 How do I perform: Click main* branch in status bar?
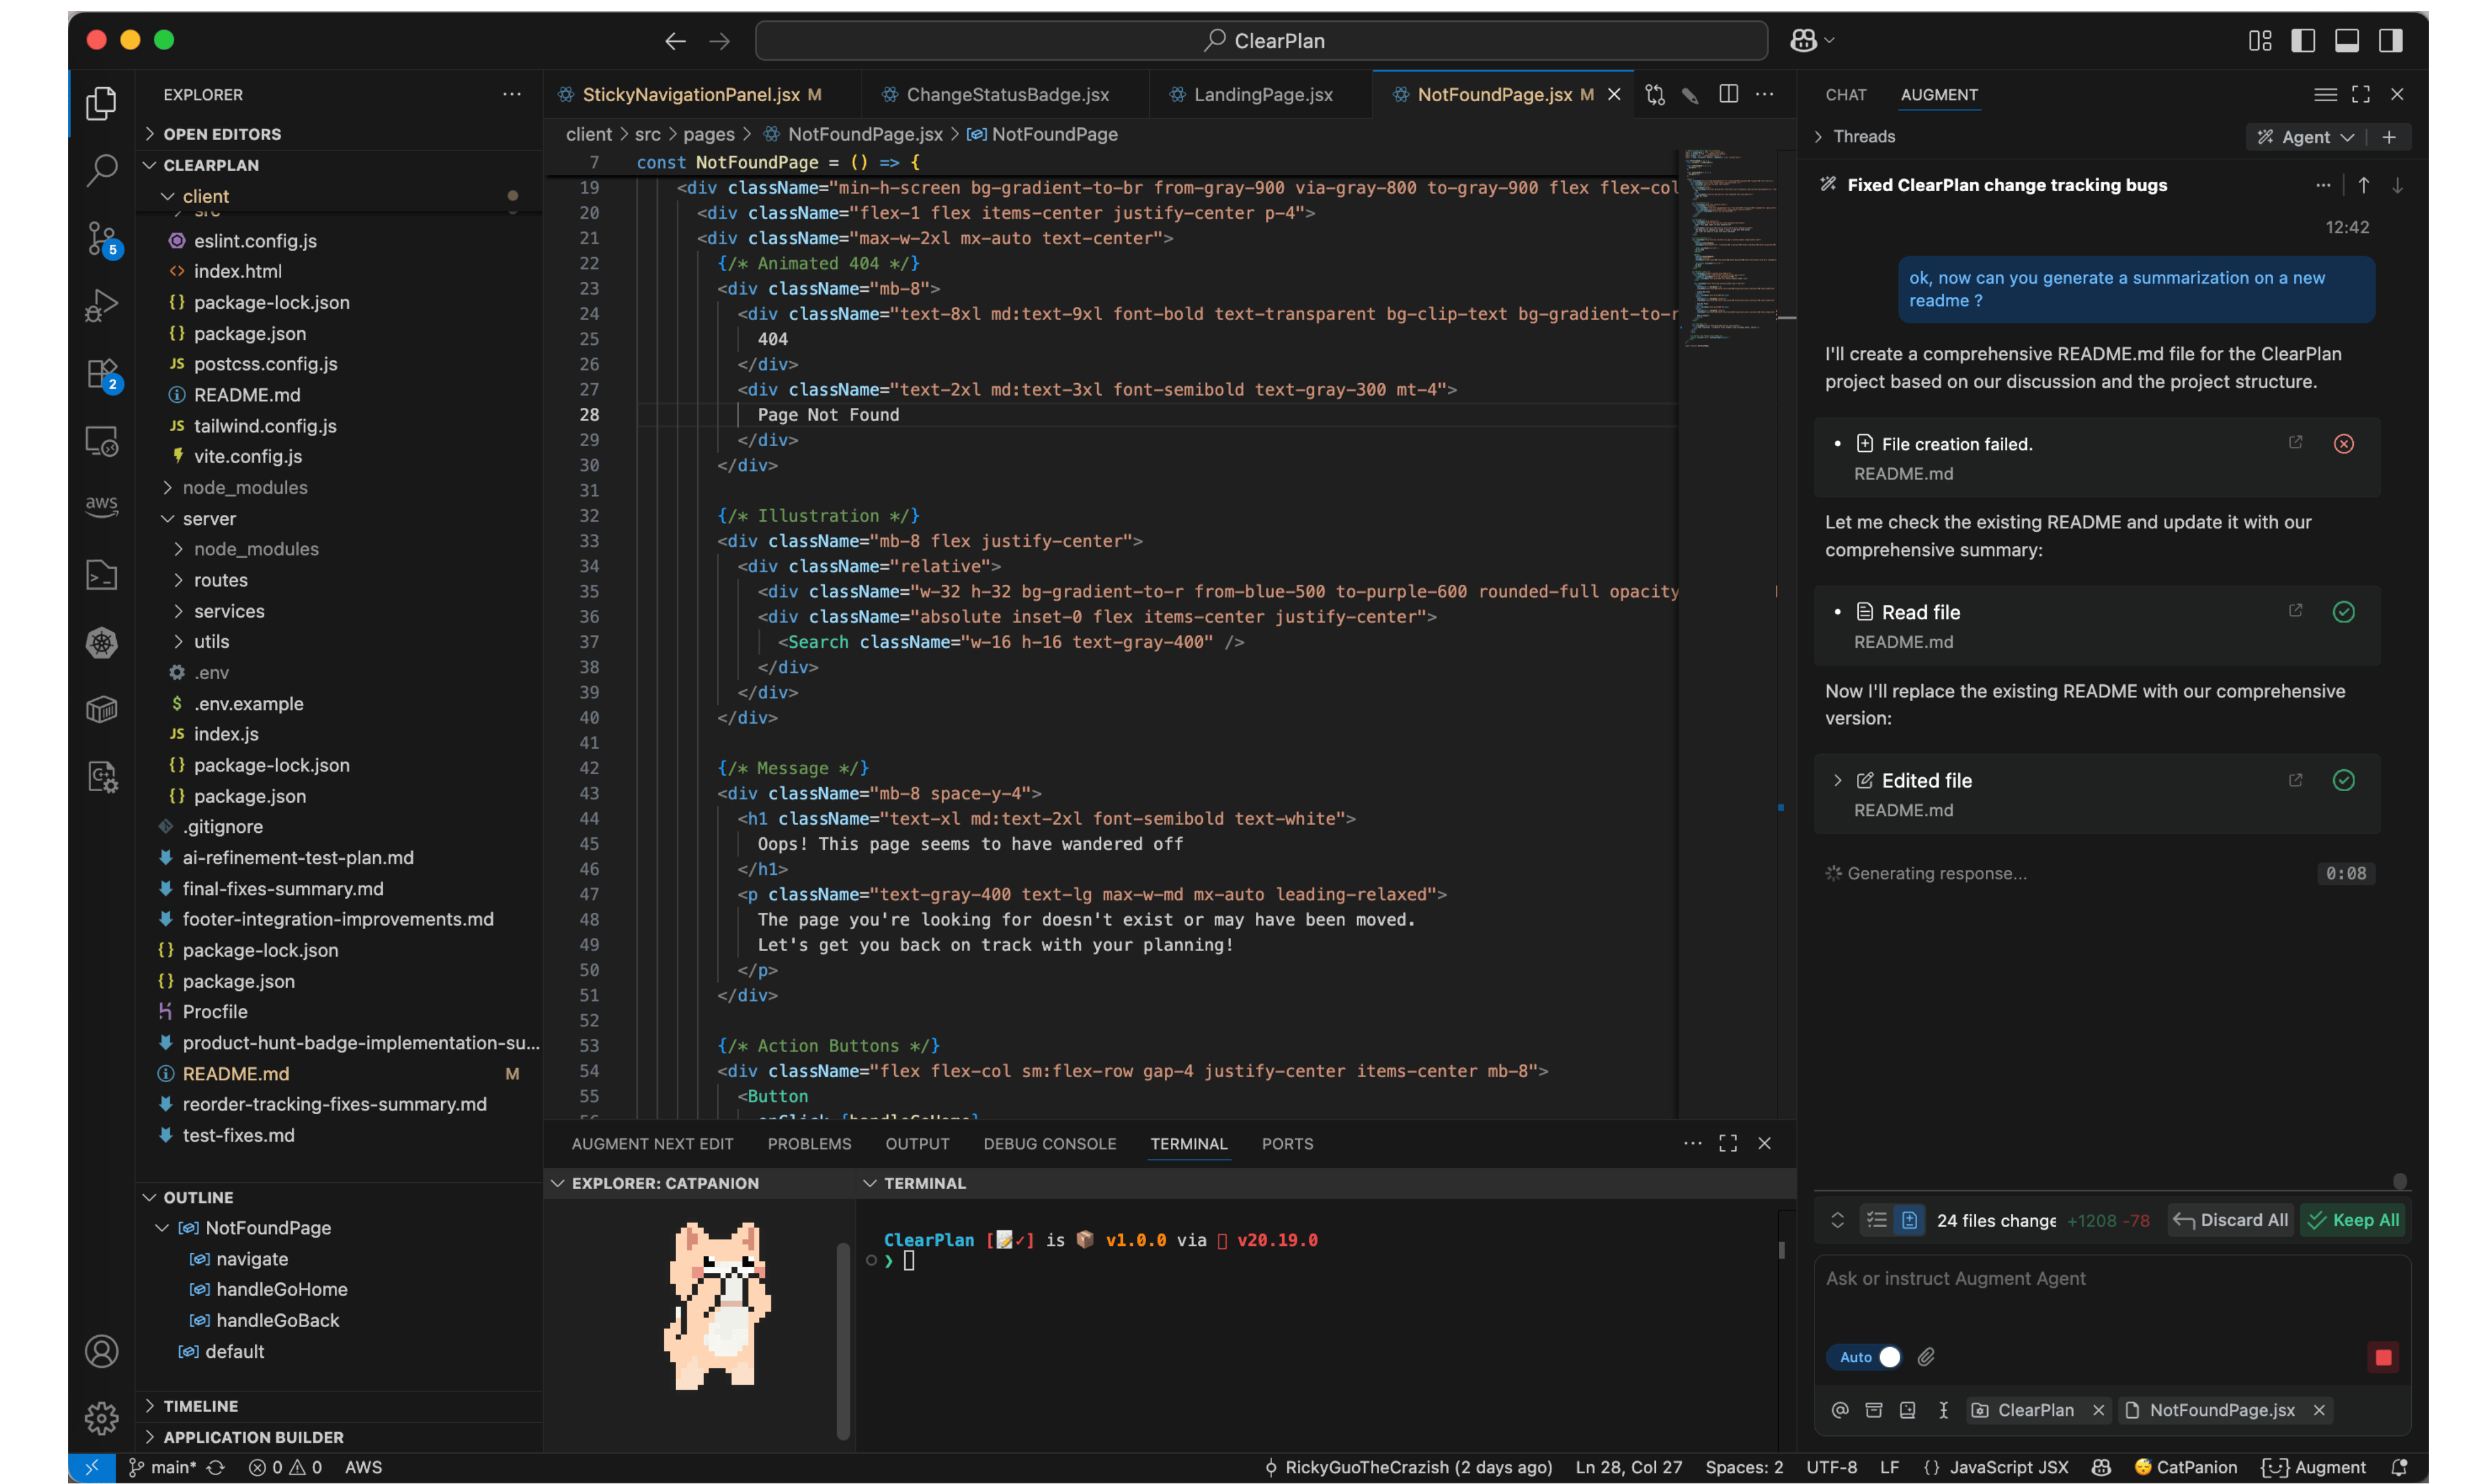click(163, 1467)
